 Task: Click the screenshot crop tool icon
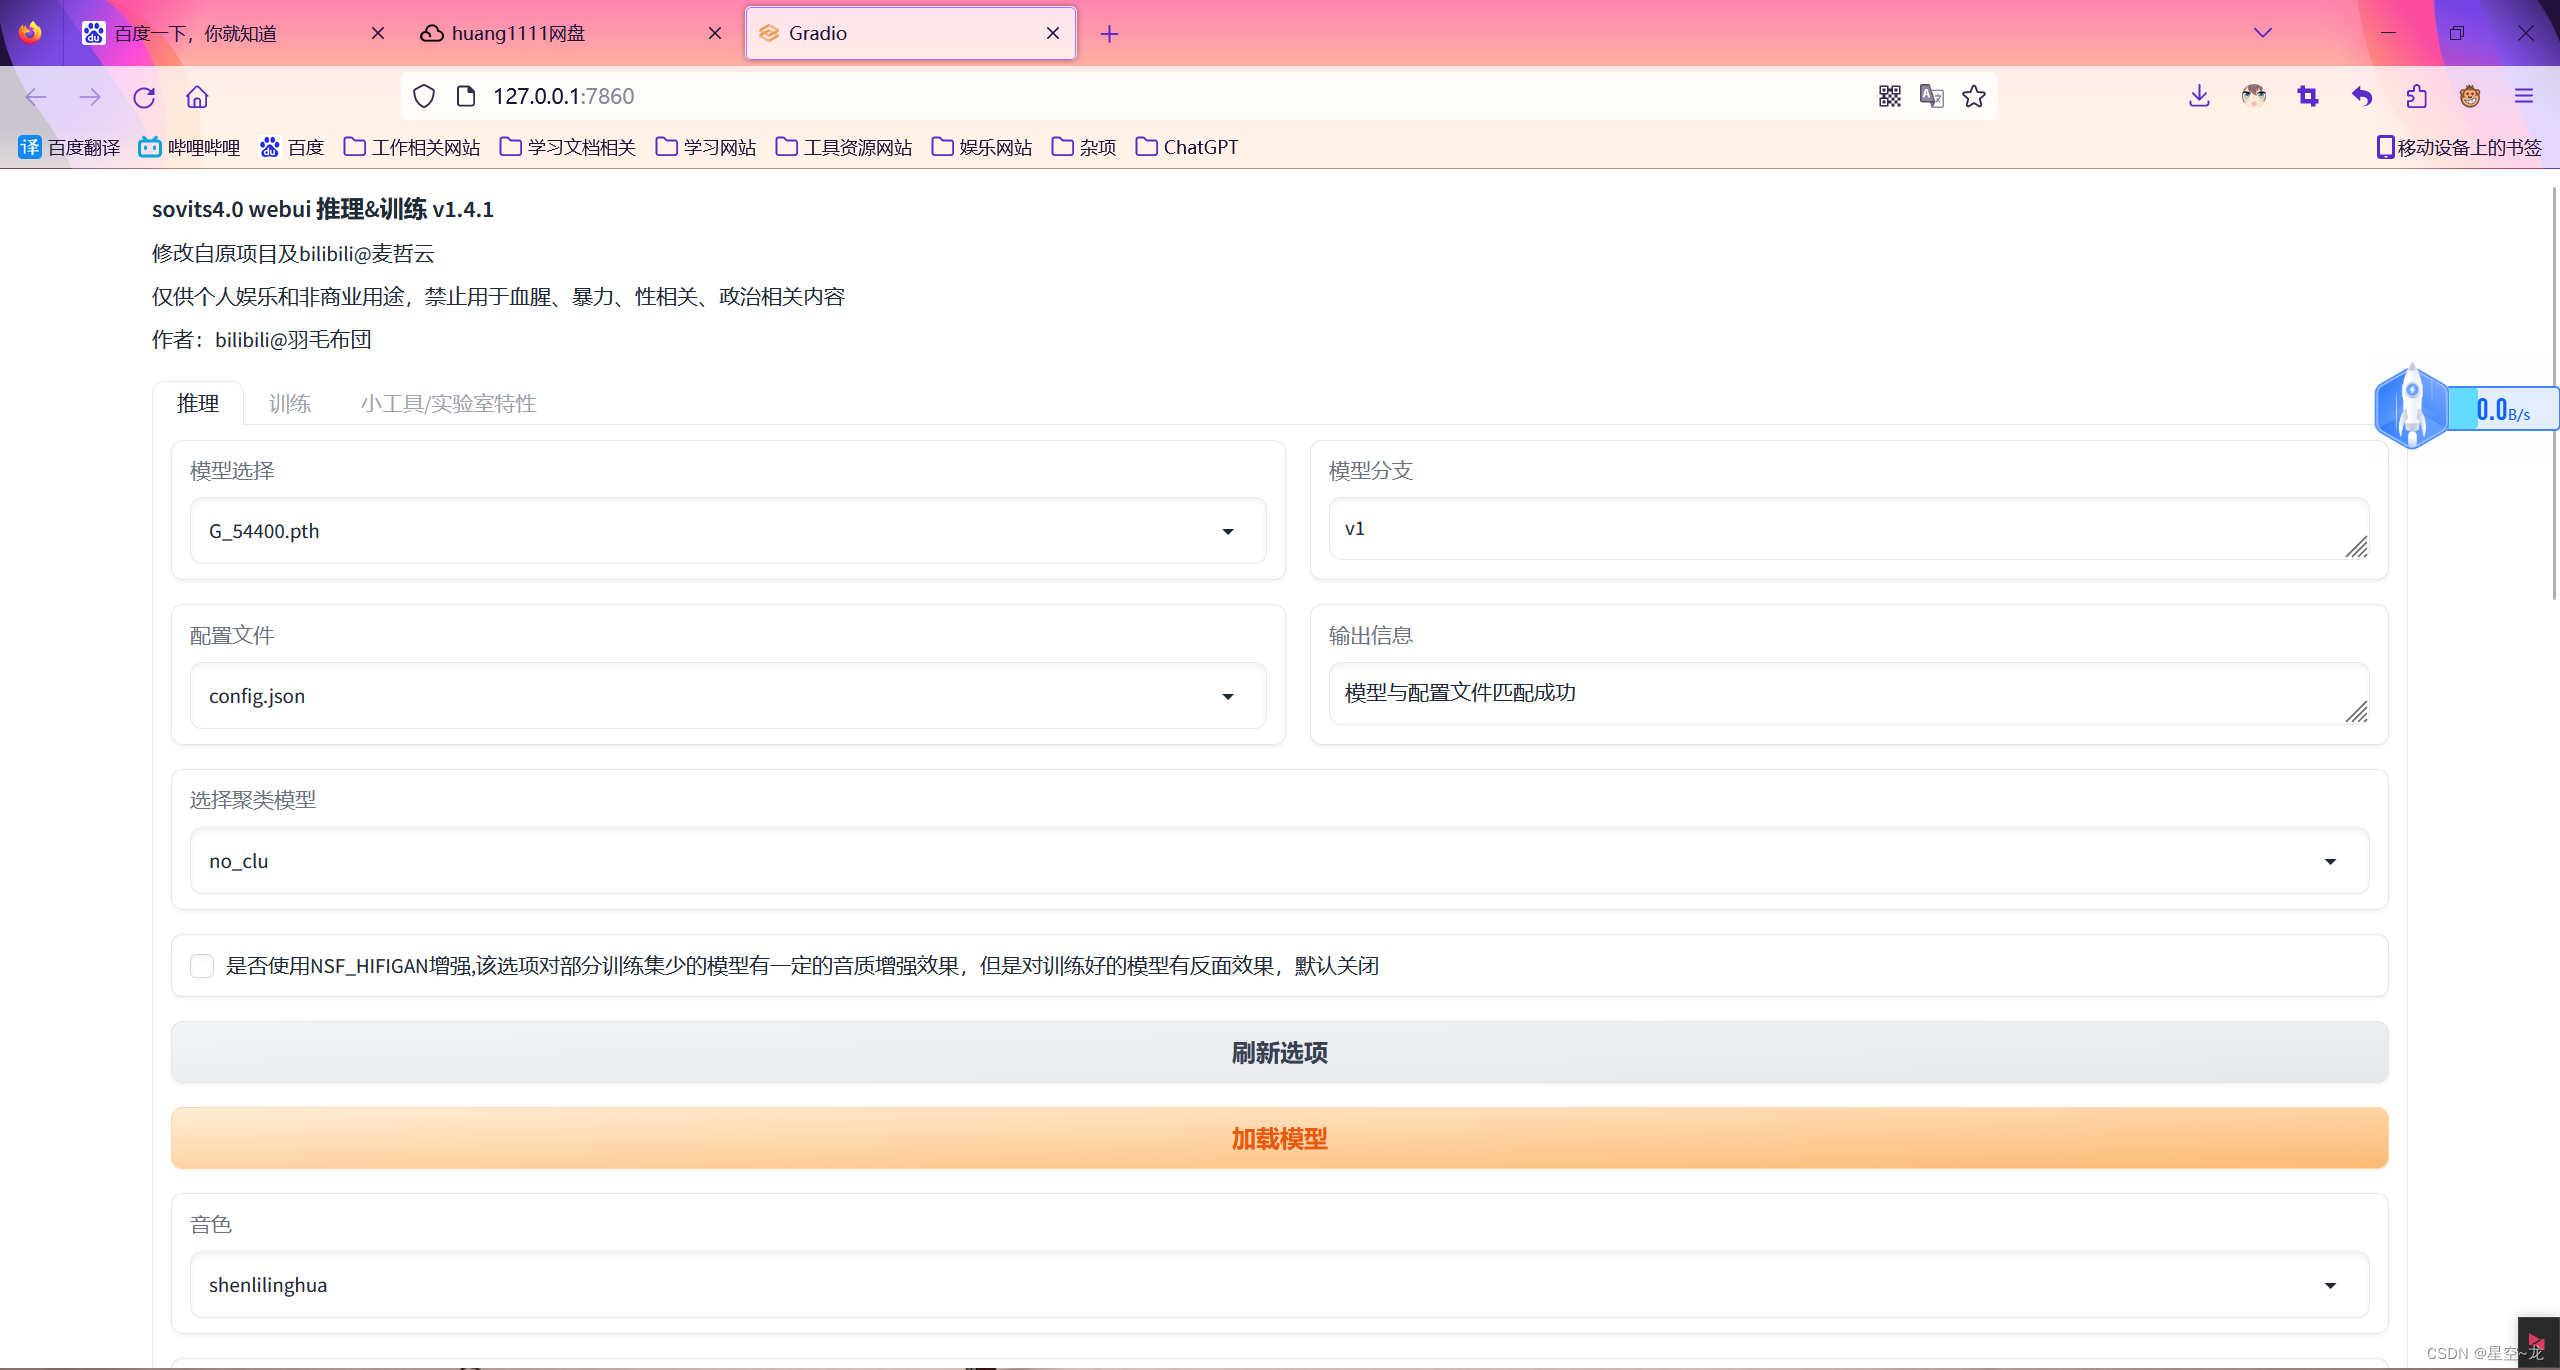[2308, 96]
